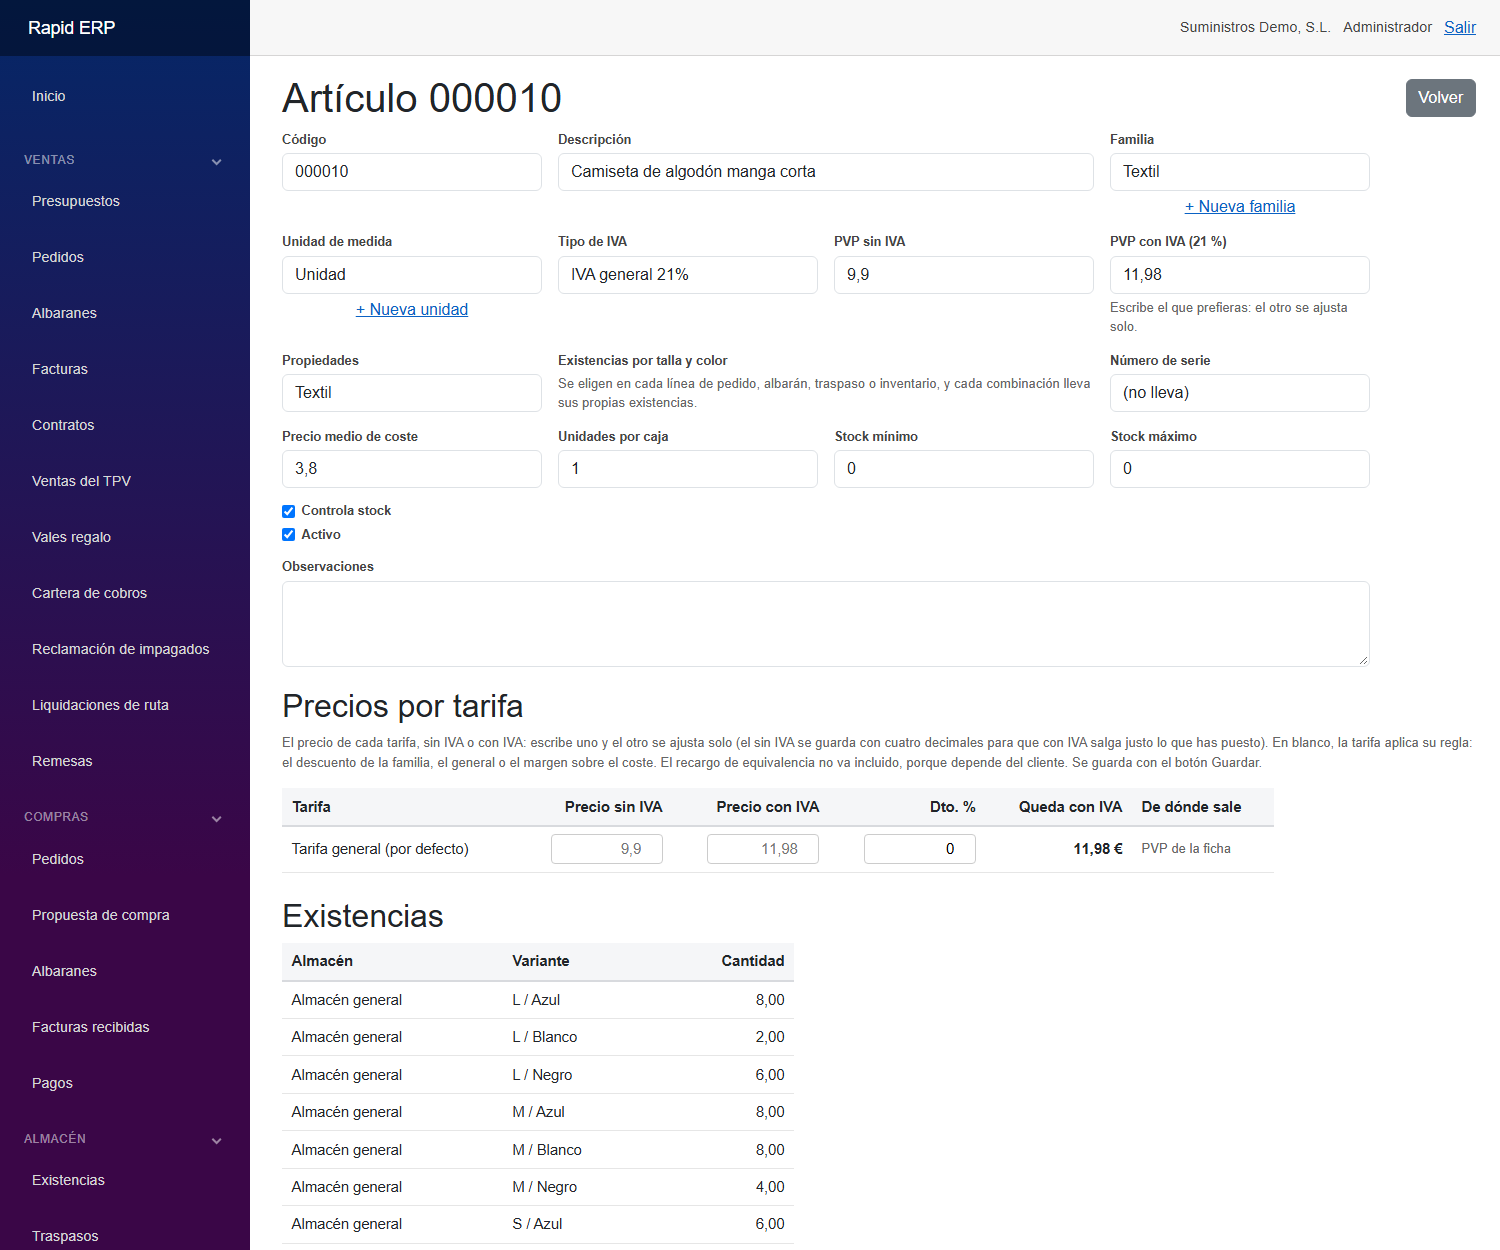Collapse the COMPRAS section chevron
The image size is (1500, 1250).
pyautogui.click(x=217, y=818)
